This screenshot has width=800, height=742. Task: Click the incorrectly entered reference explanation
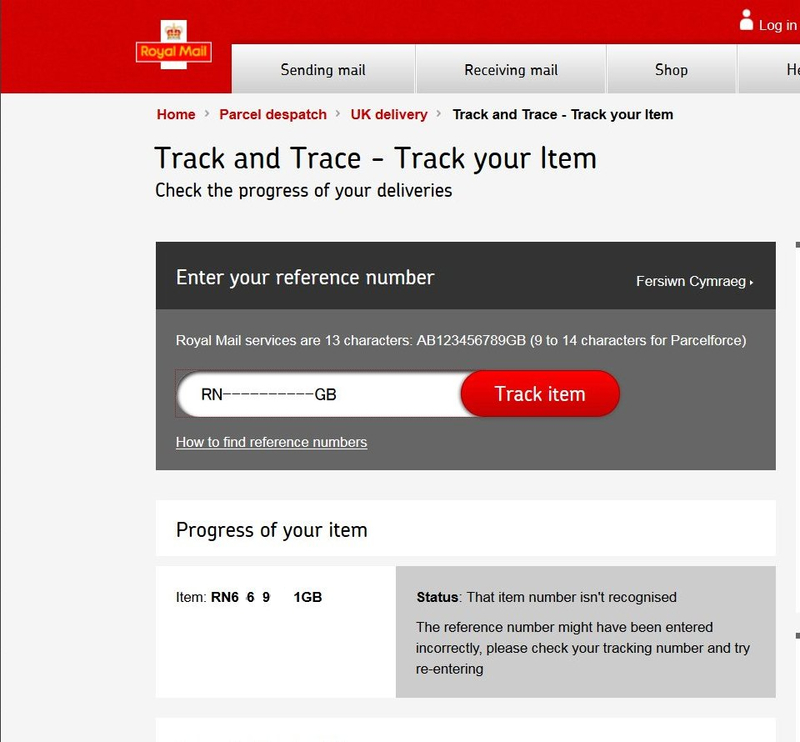(583, 648)
